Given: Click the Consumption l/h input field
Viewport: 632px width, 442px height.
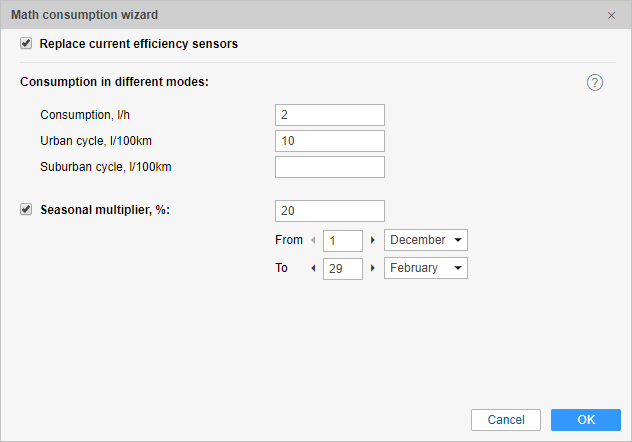Looking at the screenshot, I should pos(330,115).
